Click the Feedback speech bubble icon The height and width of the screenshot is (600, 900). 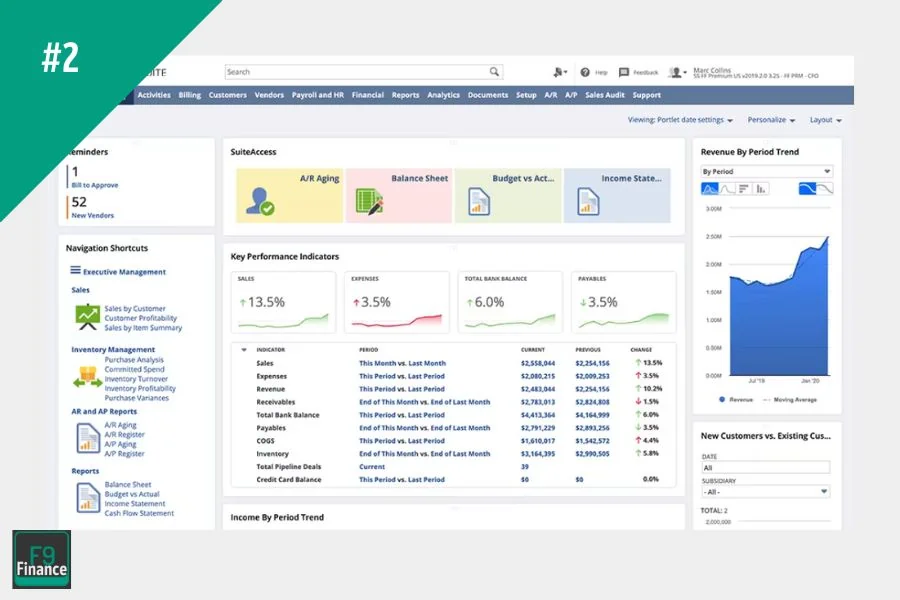625,71
